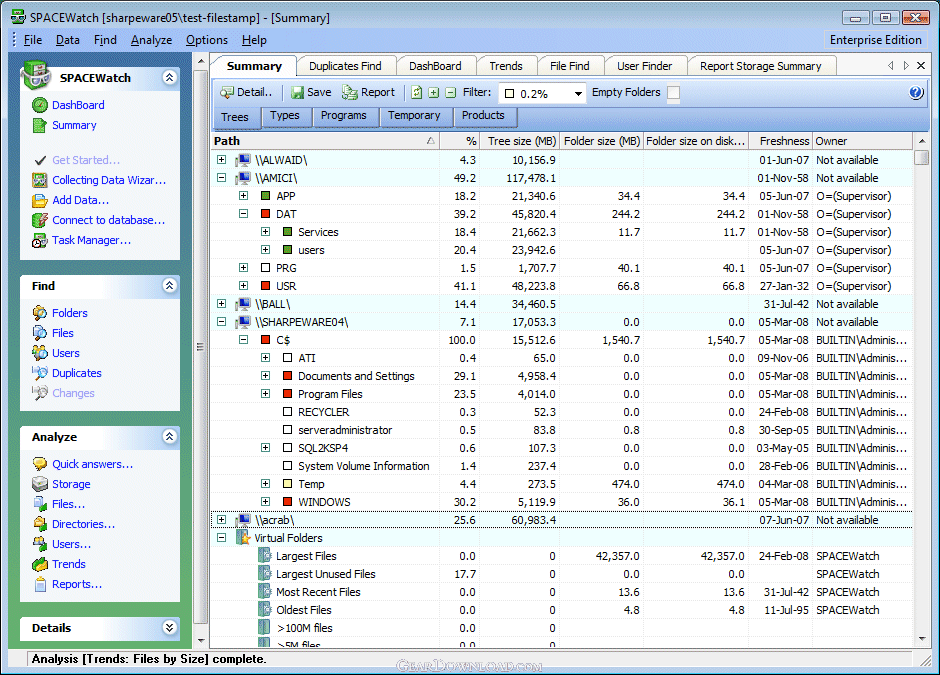Collapse the Find sidebar panel

(170, 286)
